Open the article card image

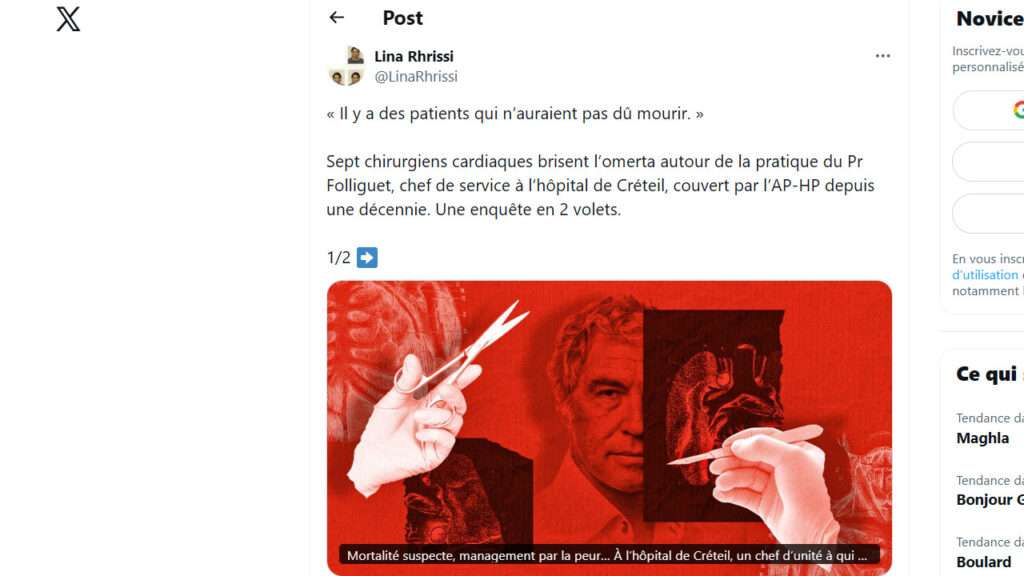(x=609, y=428)
